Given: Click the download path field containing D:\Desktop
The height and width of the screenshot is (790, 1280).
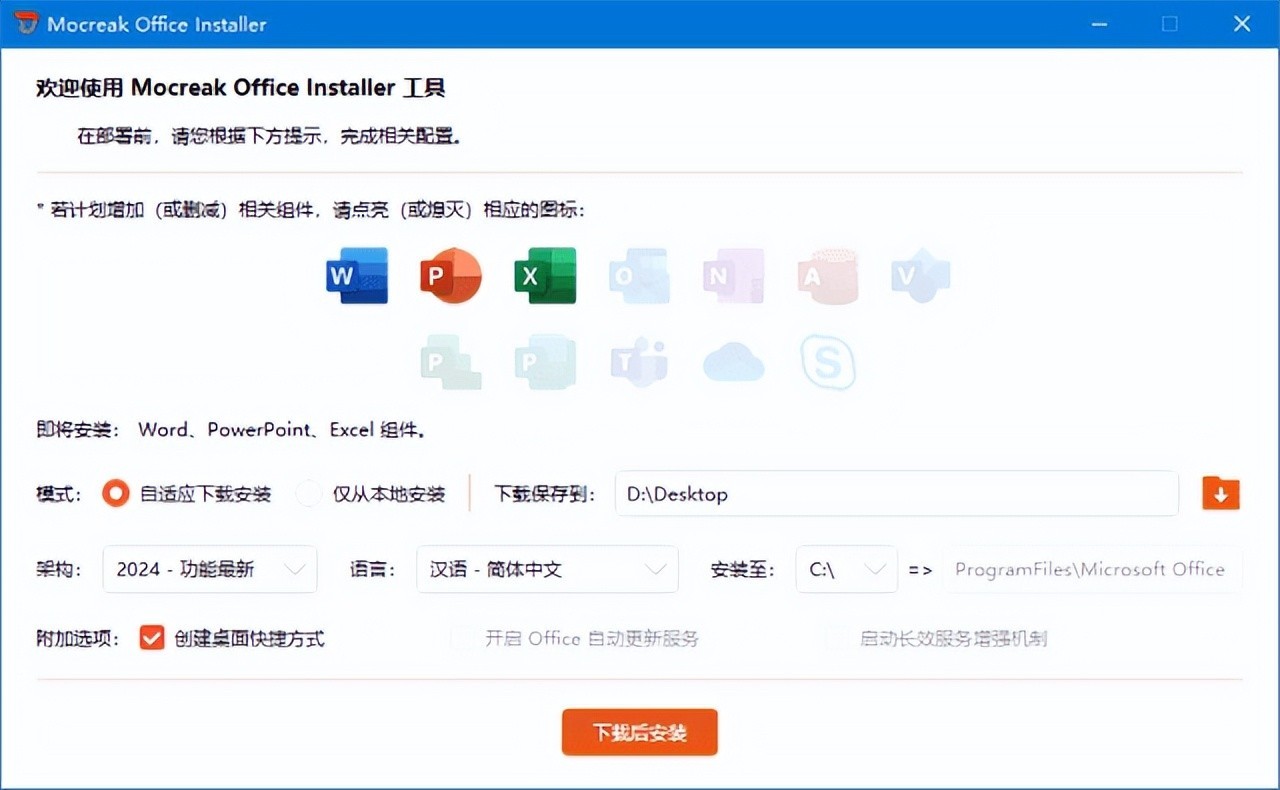Looking at the screenshot, I should [x=897, y=493].
